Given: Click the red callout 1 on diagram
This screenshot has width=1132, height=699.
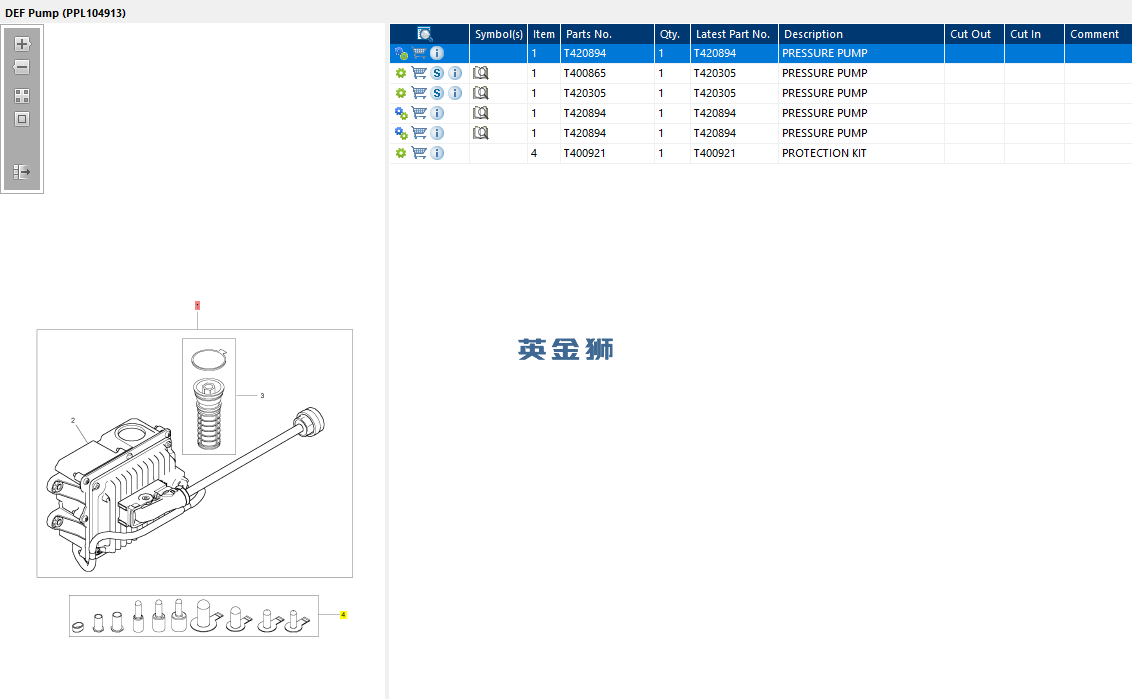Looking at the screenshot, I should pyautogui.click(x=197, y=305).
